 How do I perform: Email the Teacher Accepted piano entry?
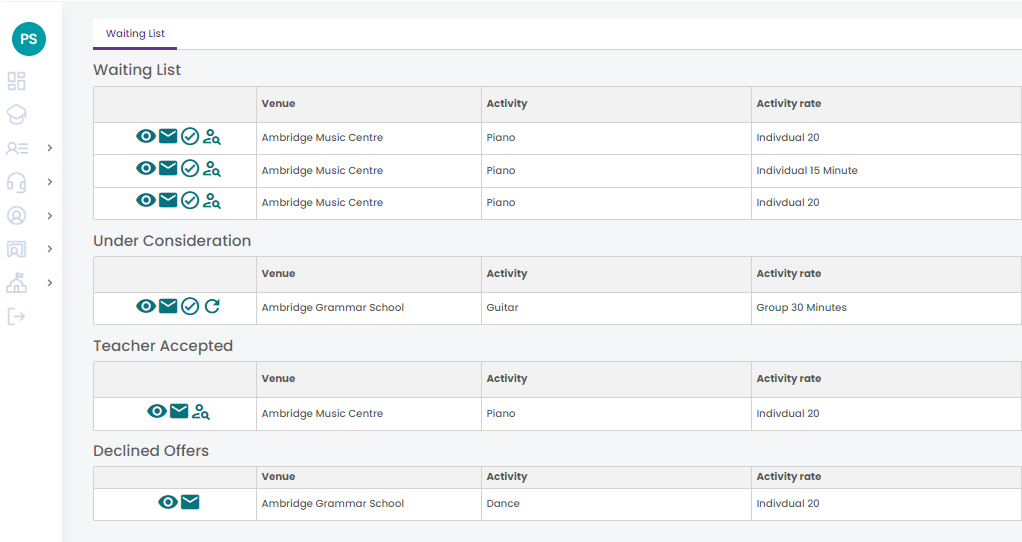click(x=179, y=411)
